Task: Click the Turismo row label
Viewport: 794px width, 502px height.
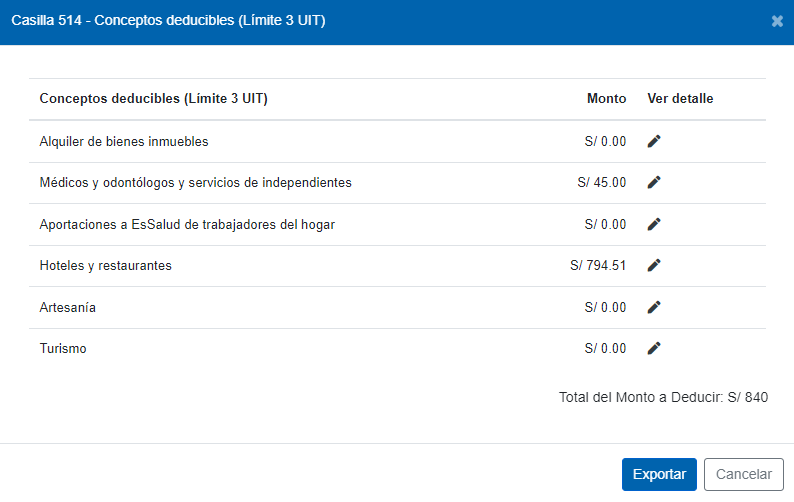Action: click(x=63, y=349)
